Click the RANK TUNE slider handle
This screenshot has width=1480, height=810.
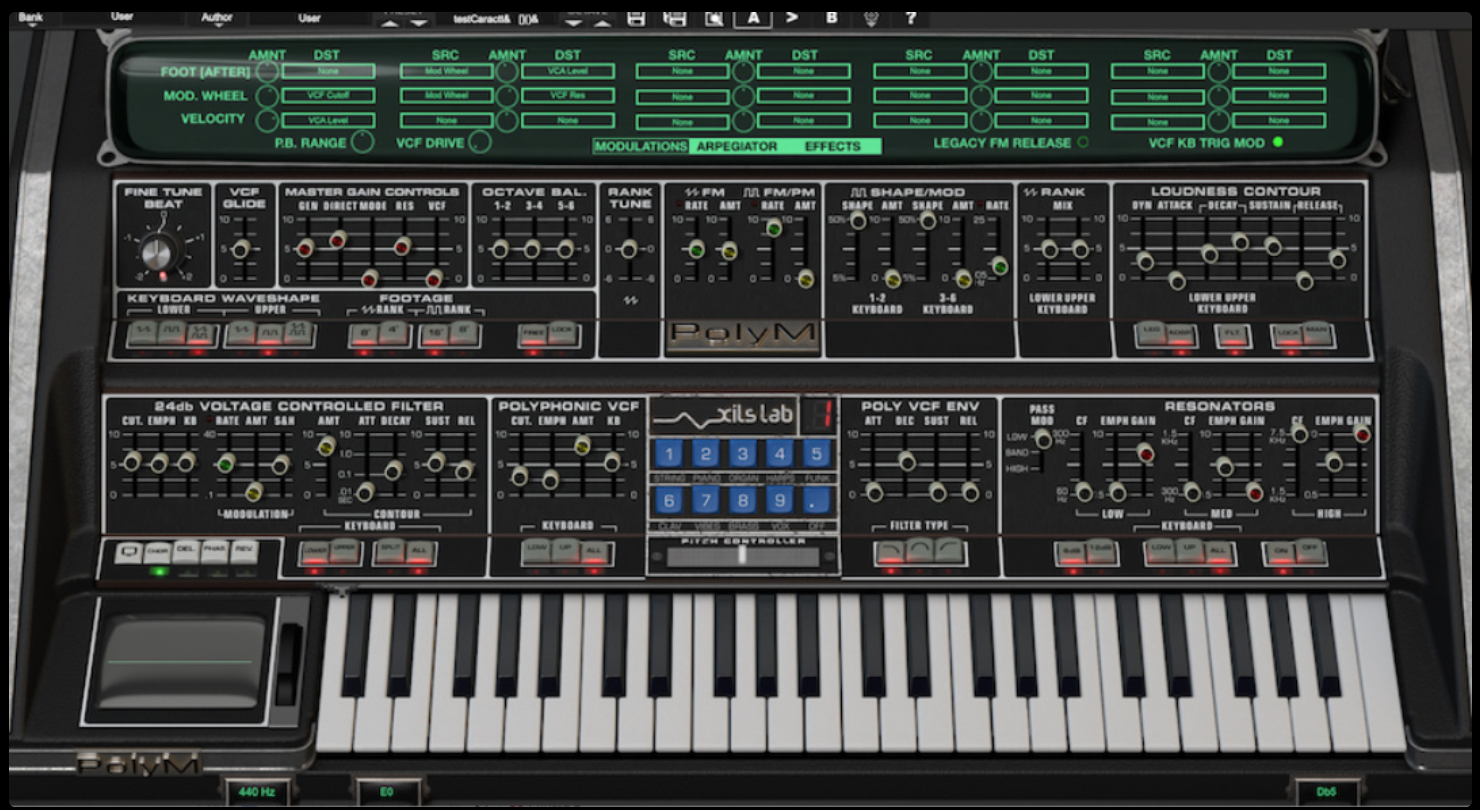pos(629,249)
